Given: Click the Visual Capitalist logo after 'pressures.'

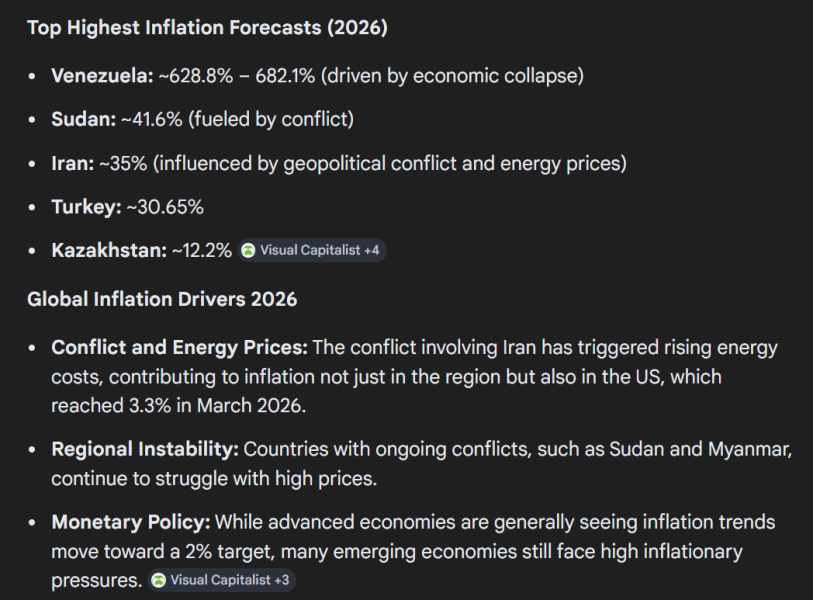Looking at the screenshot, I should [159, 580].
